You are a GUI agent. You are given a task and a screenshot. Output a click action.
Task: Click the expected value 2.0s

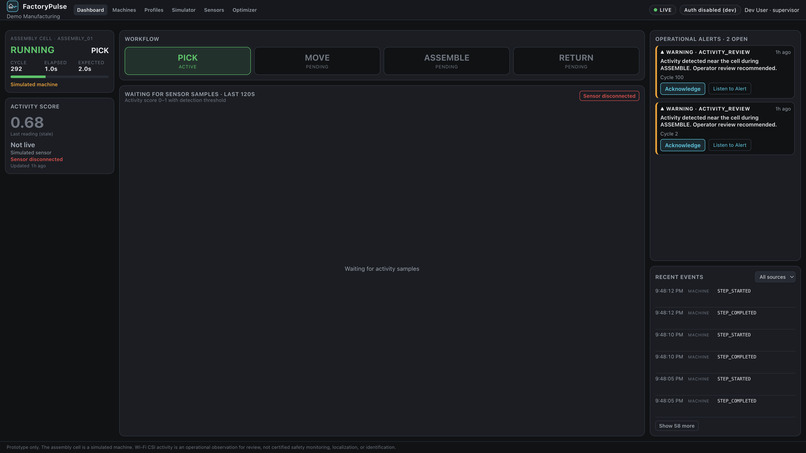[85, 69]
